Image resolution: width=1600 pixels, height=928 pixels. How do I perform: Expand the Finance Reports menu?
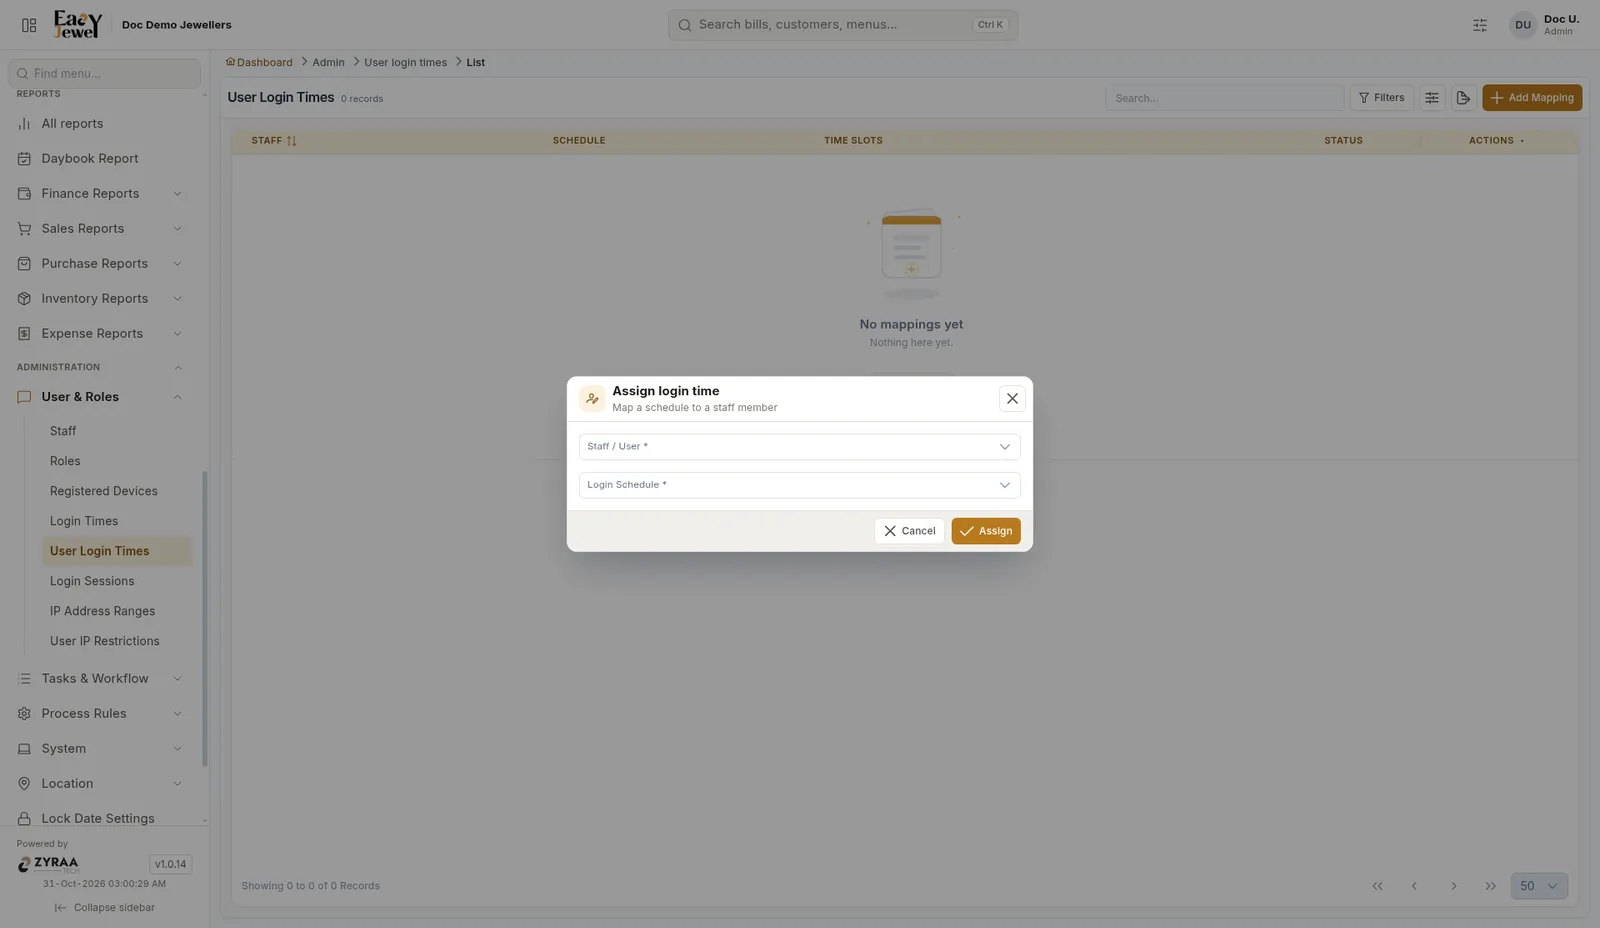click(100, 194)
